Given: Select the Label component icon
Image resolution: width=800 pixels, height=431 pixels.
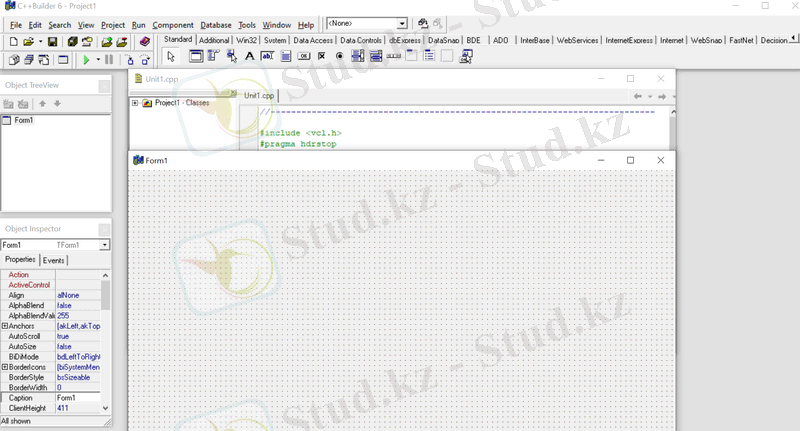Looking at the screenshot, I should [x=249, y=56].
